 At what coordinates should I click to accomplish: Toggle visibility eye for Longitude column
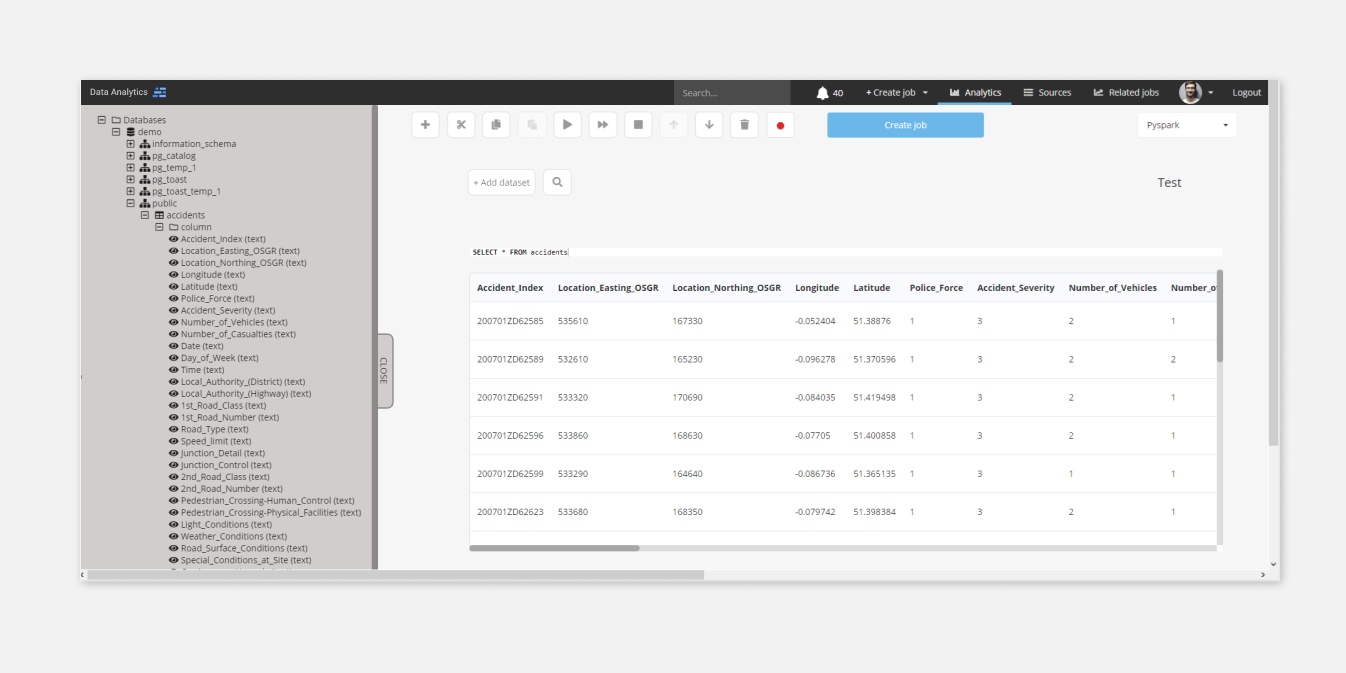[173, 275]
